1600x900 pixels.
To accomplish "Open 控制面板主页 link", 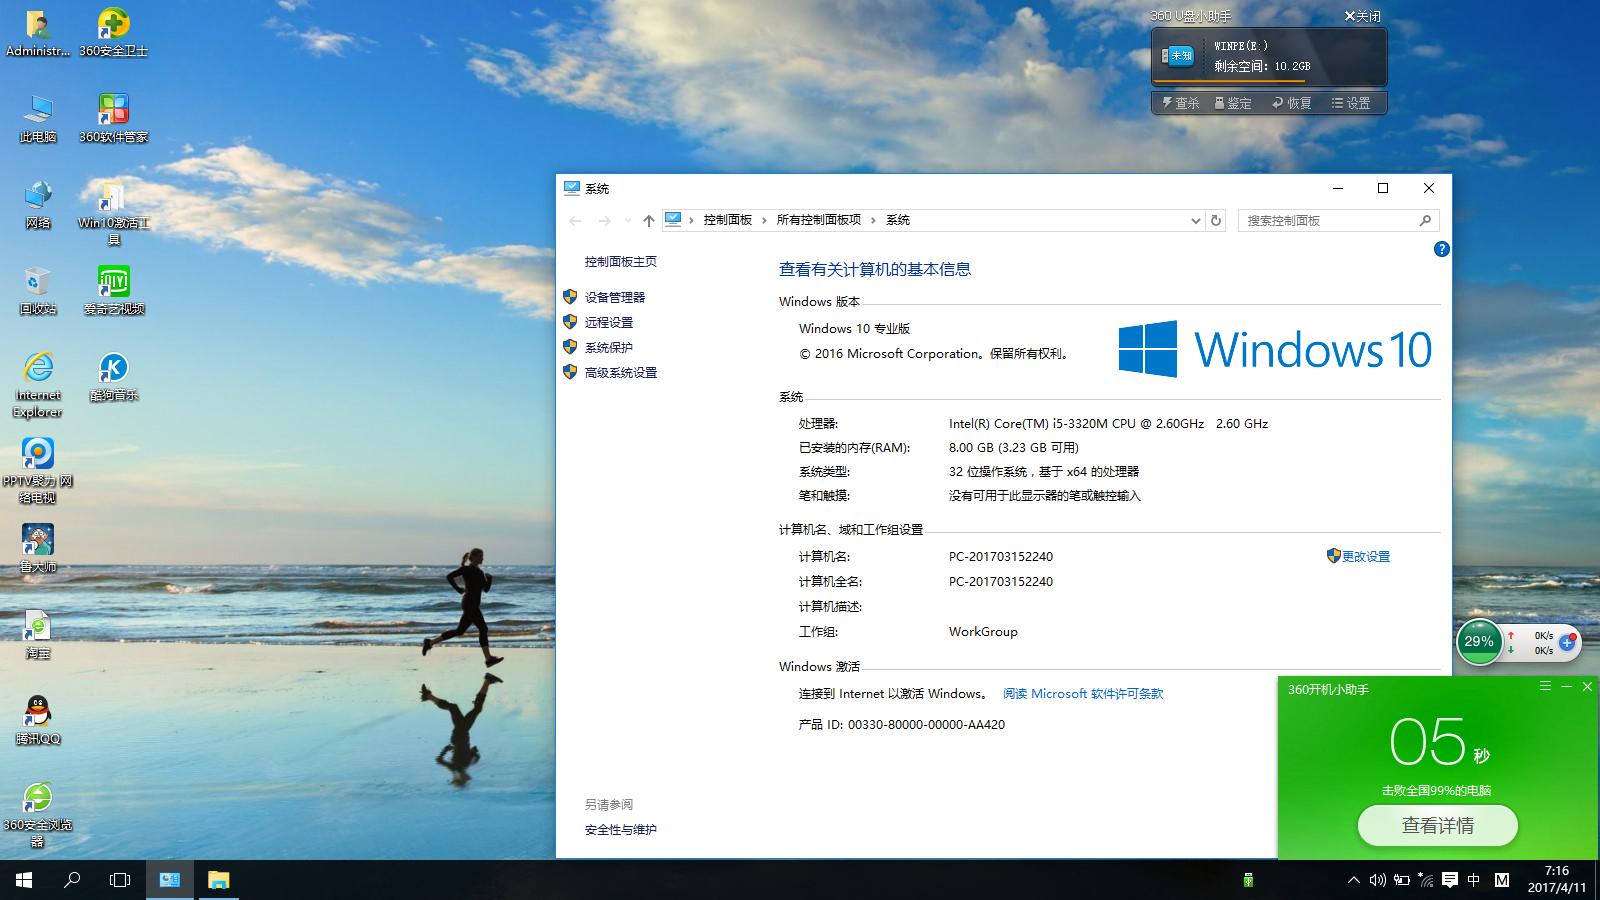I will 621,262.
